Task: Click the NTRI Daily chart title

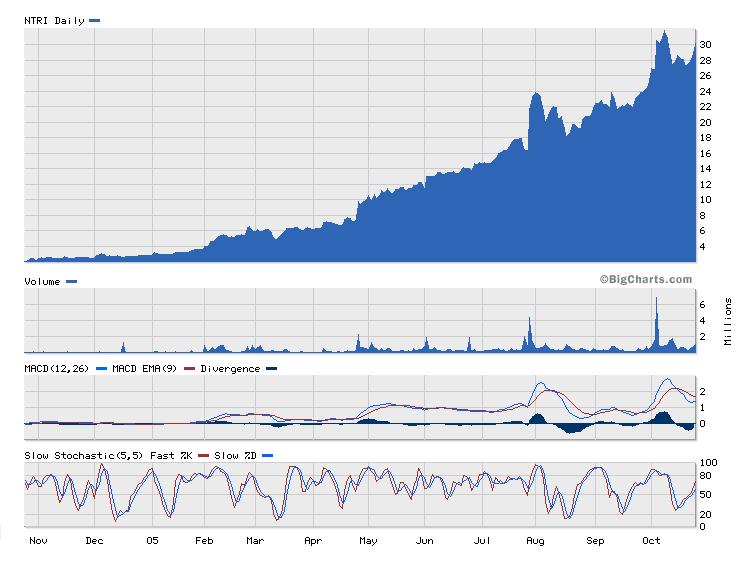Action: pos(54,20)
